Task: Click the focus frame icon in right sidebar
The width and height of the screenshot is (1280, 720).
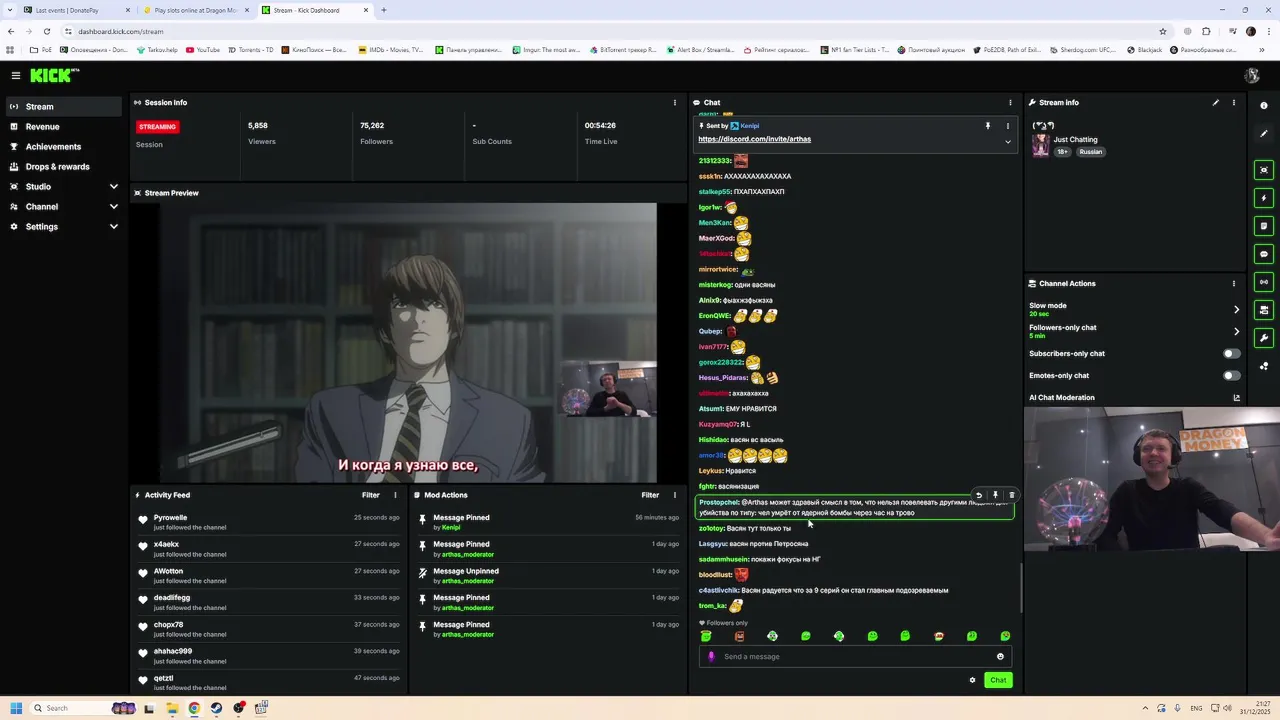Action: (1264, 170)
